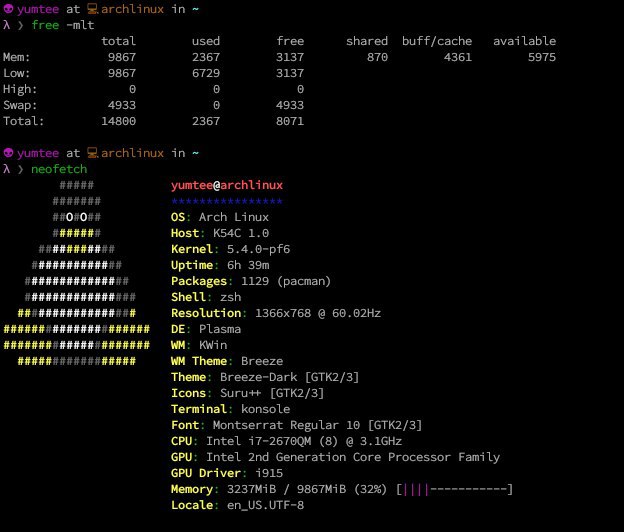Select the 'KWin' WM value
Screen dimensions: 624x532
click(x=213, y=345)
